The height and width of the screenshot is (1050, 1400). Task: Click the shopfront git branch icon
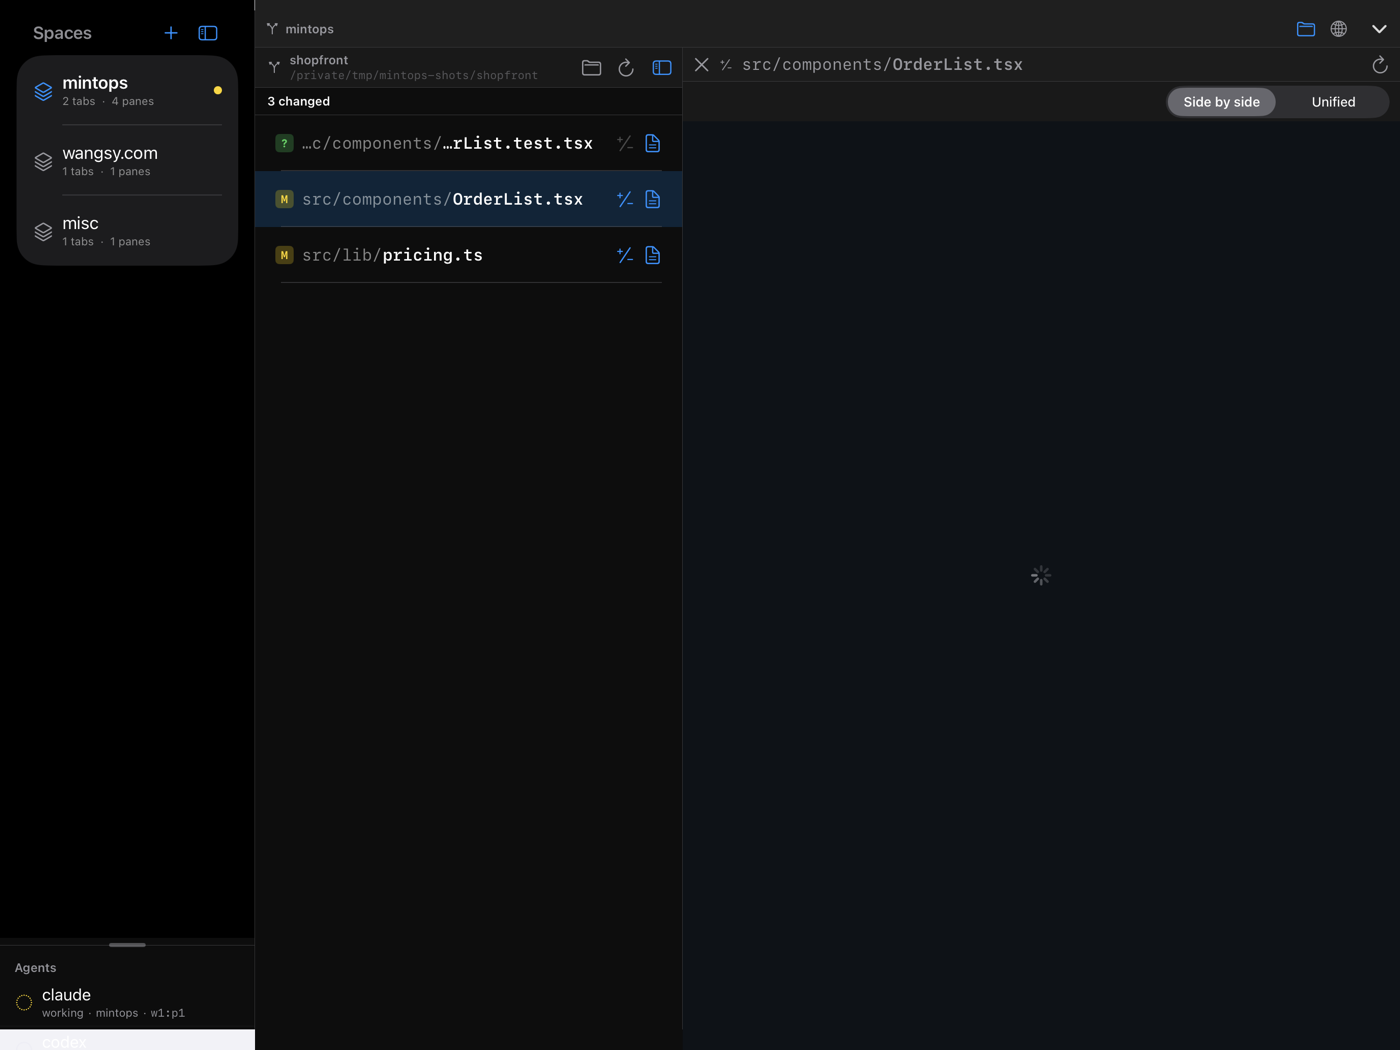point(274,67)
